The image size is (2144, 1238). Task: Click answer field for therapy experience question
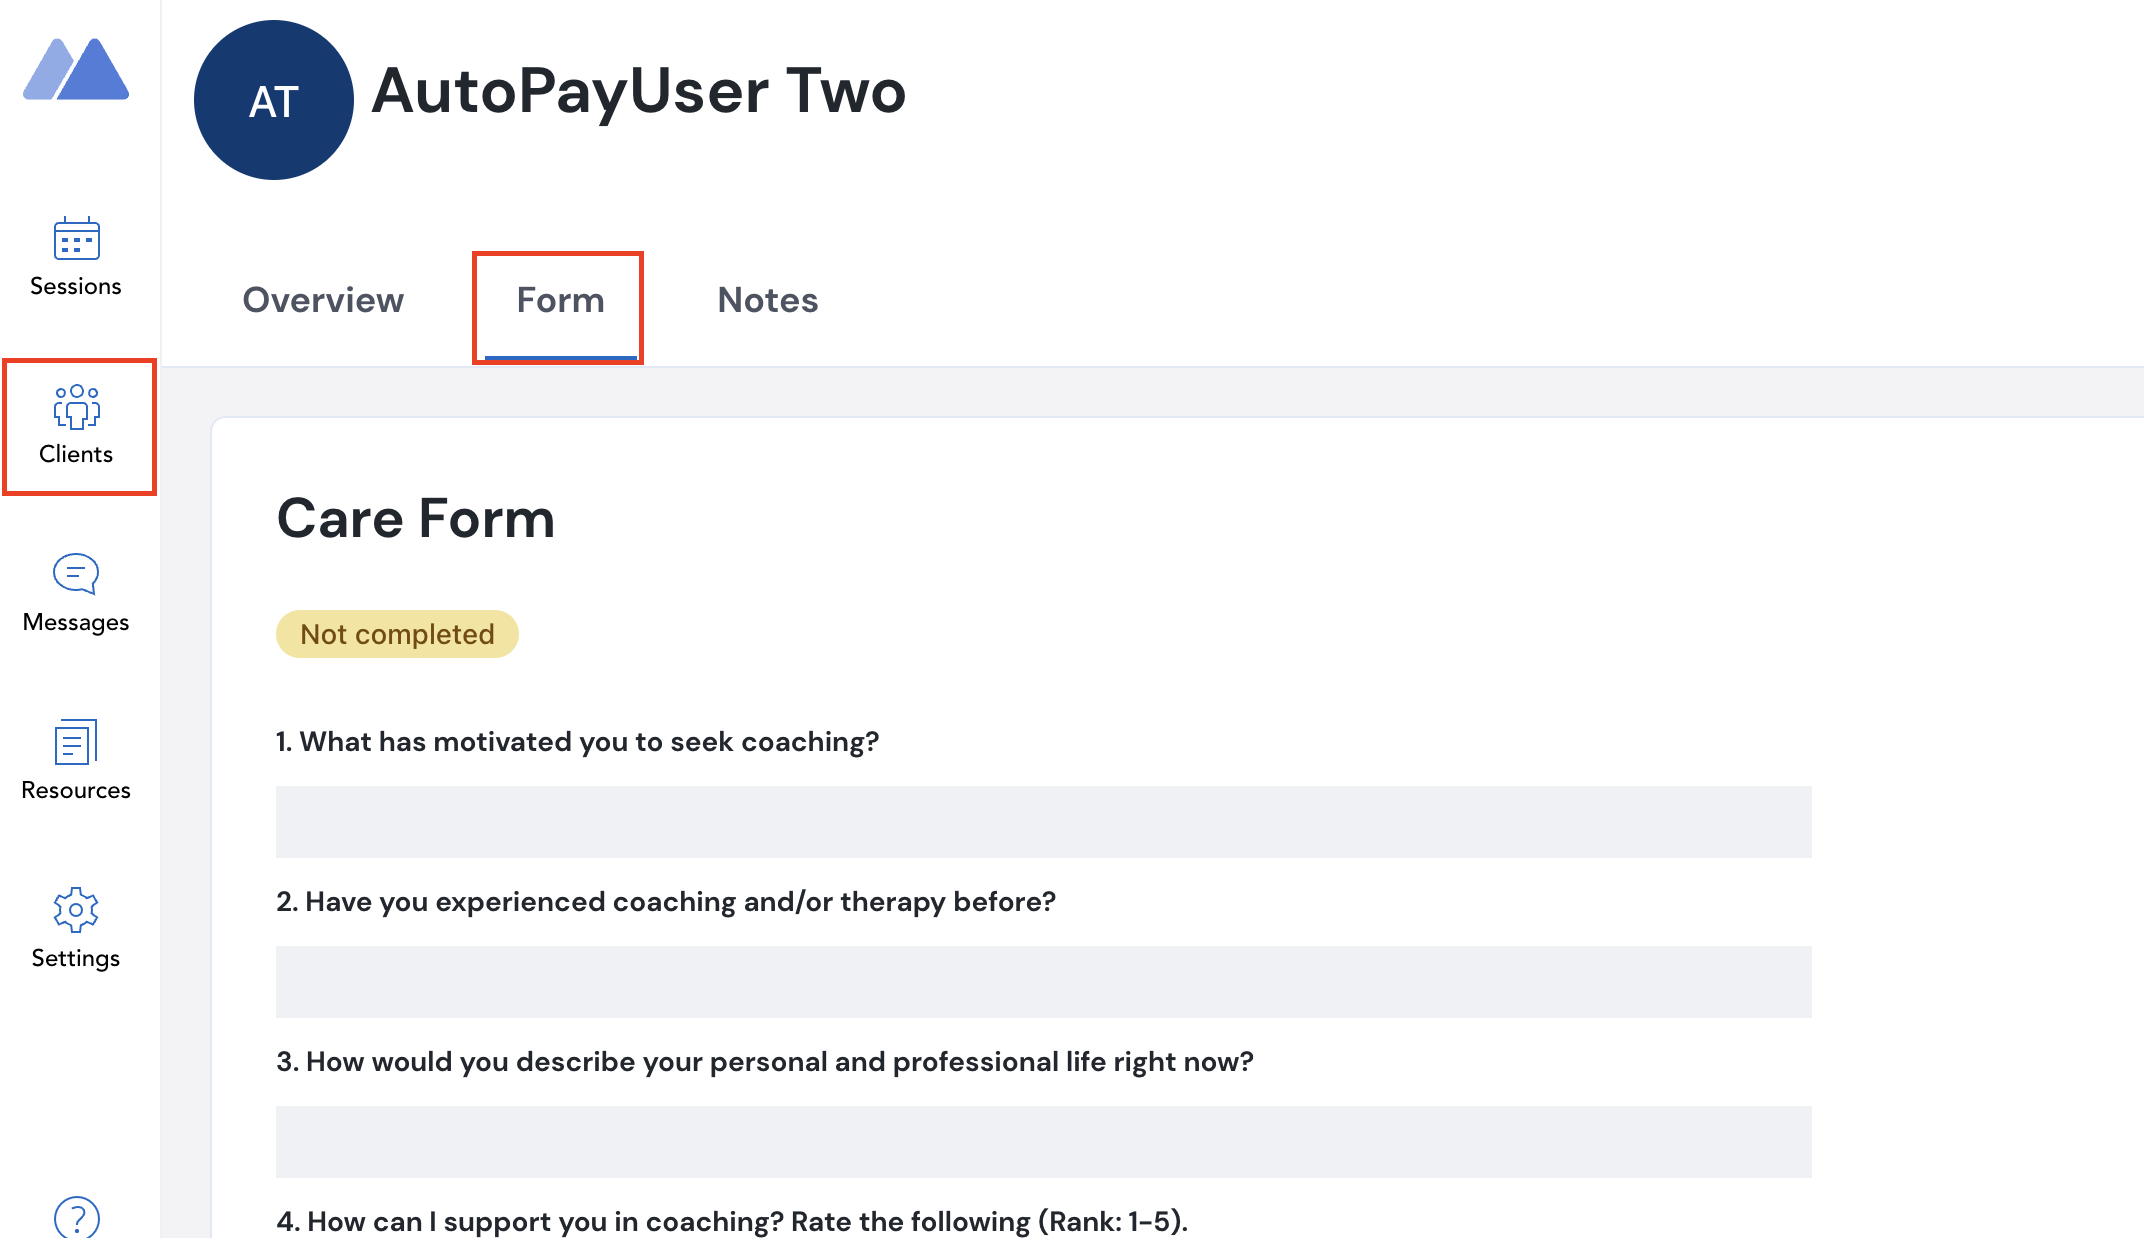[1043, 981]
